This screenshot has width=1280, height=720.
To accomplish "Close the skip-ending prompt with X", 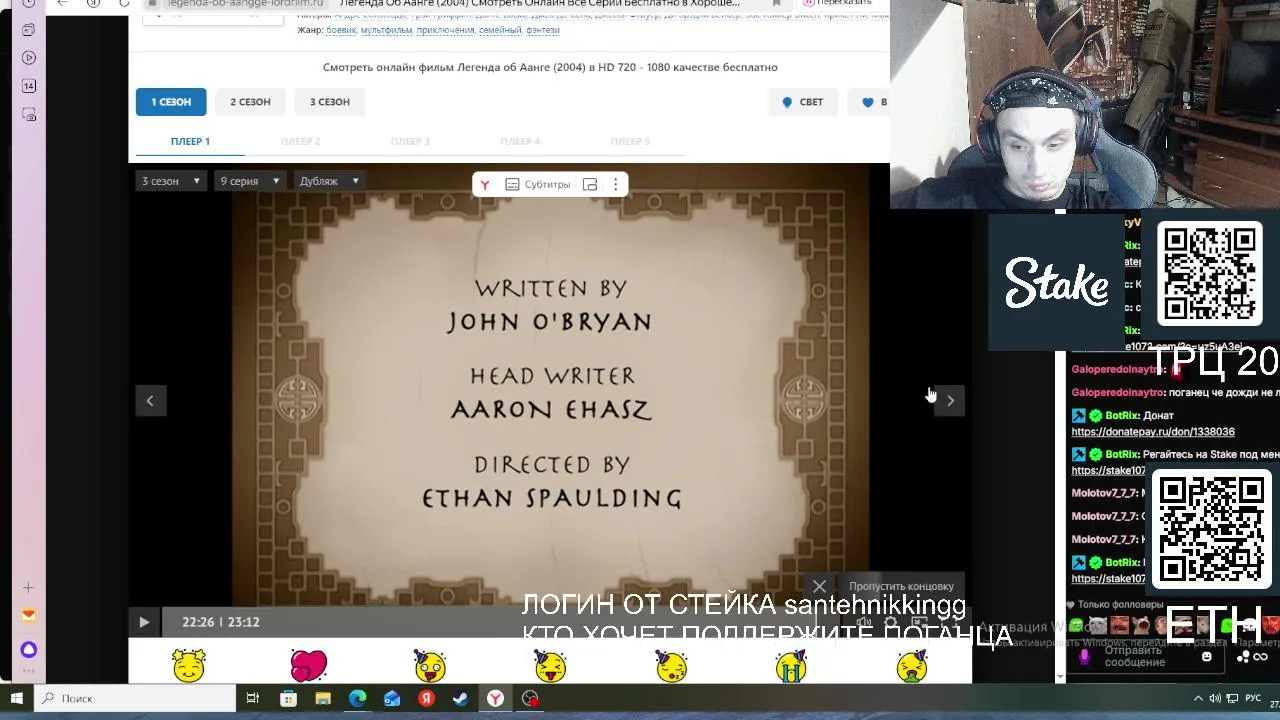I will [819, 587].
